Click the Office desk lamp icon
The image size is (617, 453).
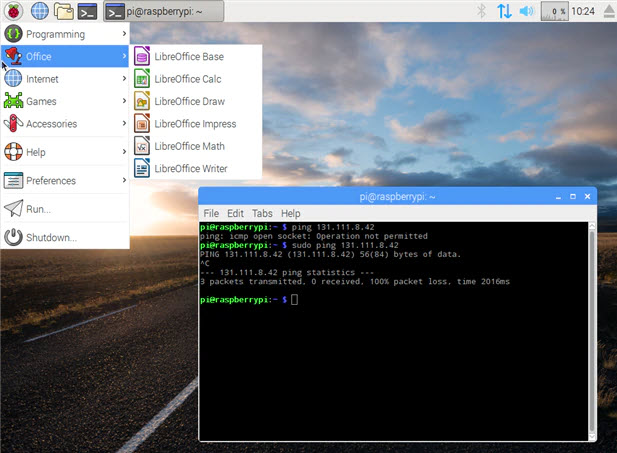[x=13, y=56]
